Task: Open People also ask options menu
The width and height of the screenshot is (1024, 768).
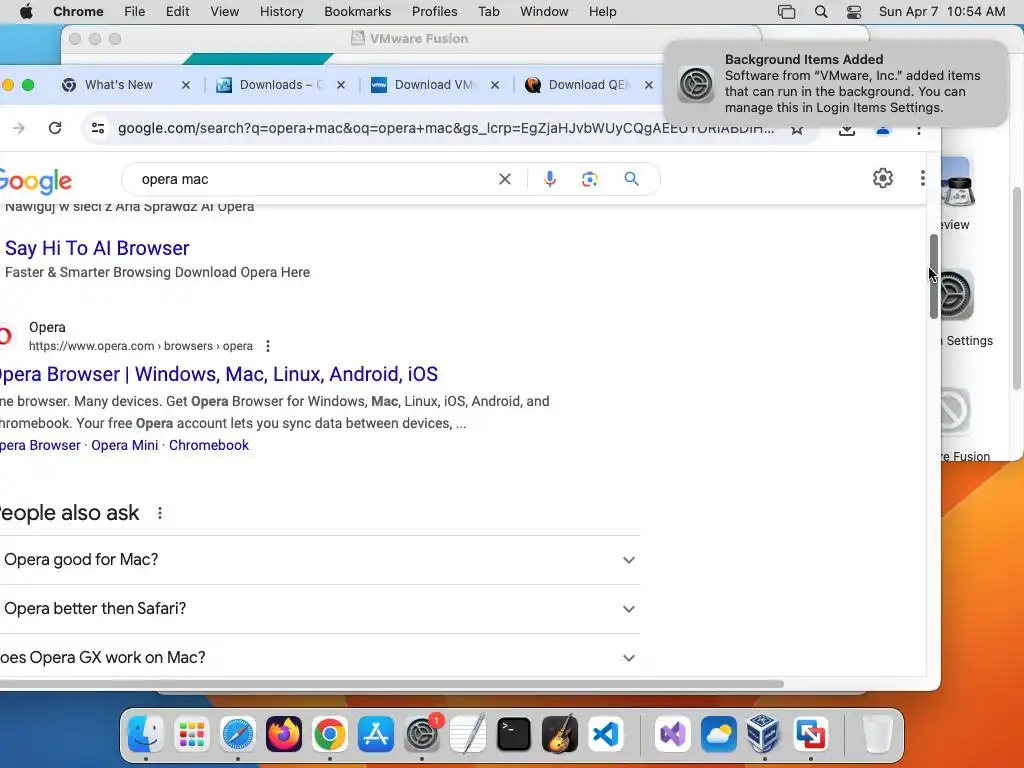Action: [x=160, y=513]
